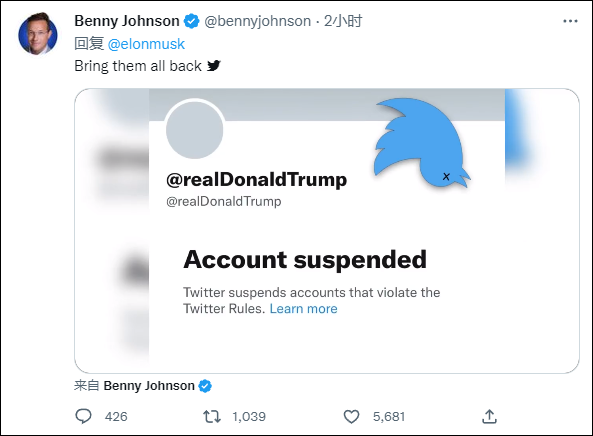Click the upside-down blue Twitter bird
The image size is (593, 436).
421,143
